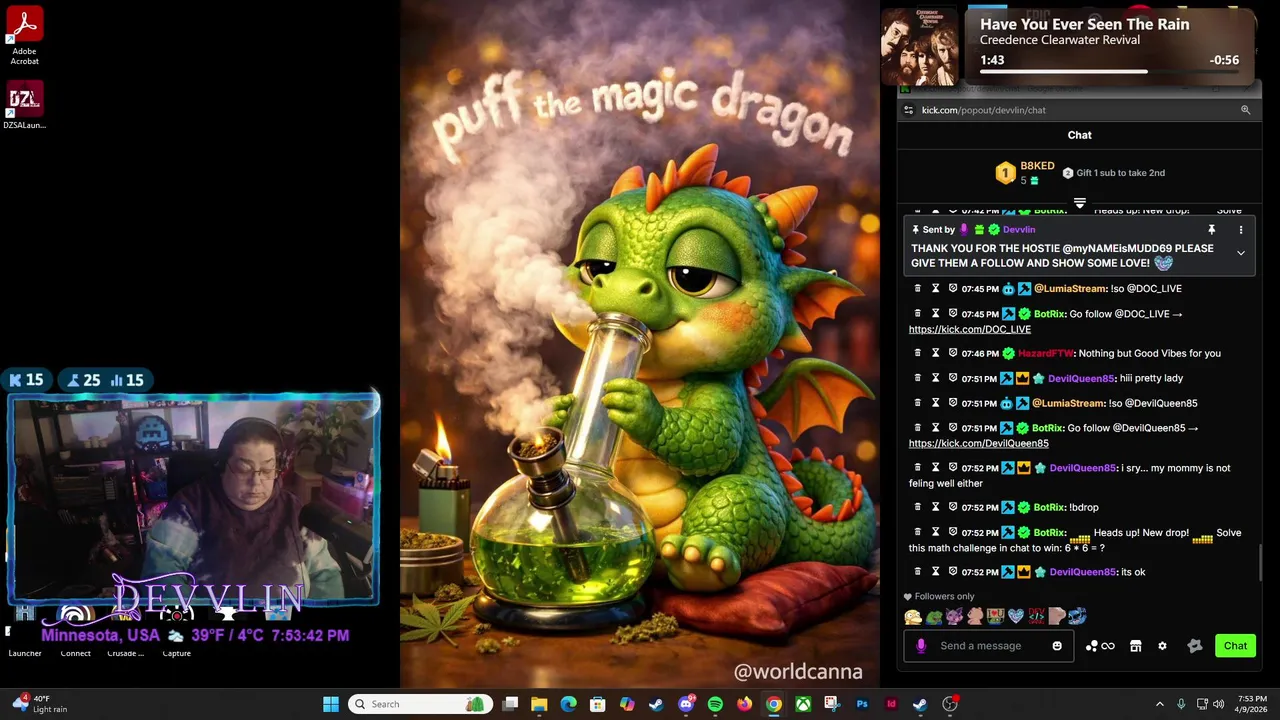Collapse the pinned message with its chevron
The image size is (1280, 720).
1241,254
